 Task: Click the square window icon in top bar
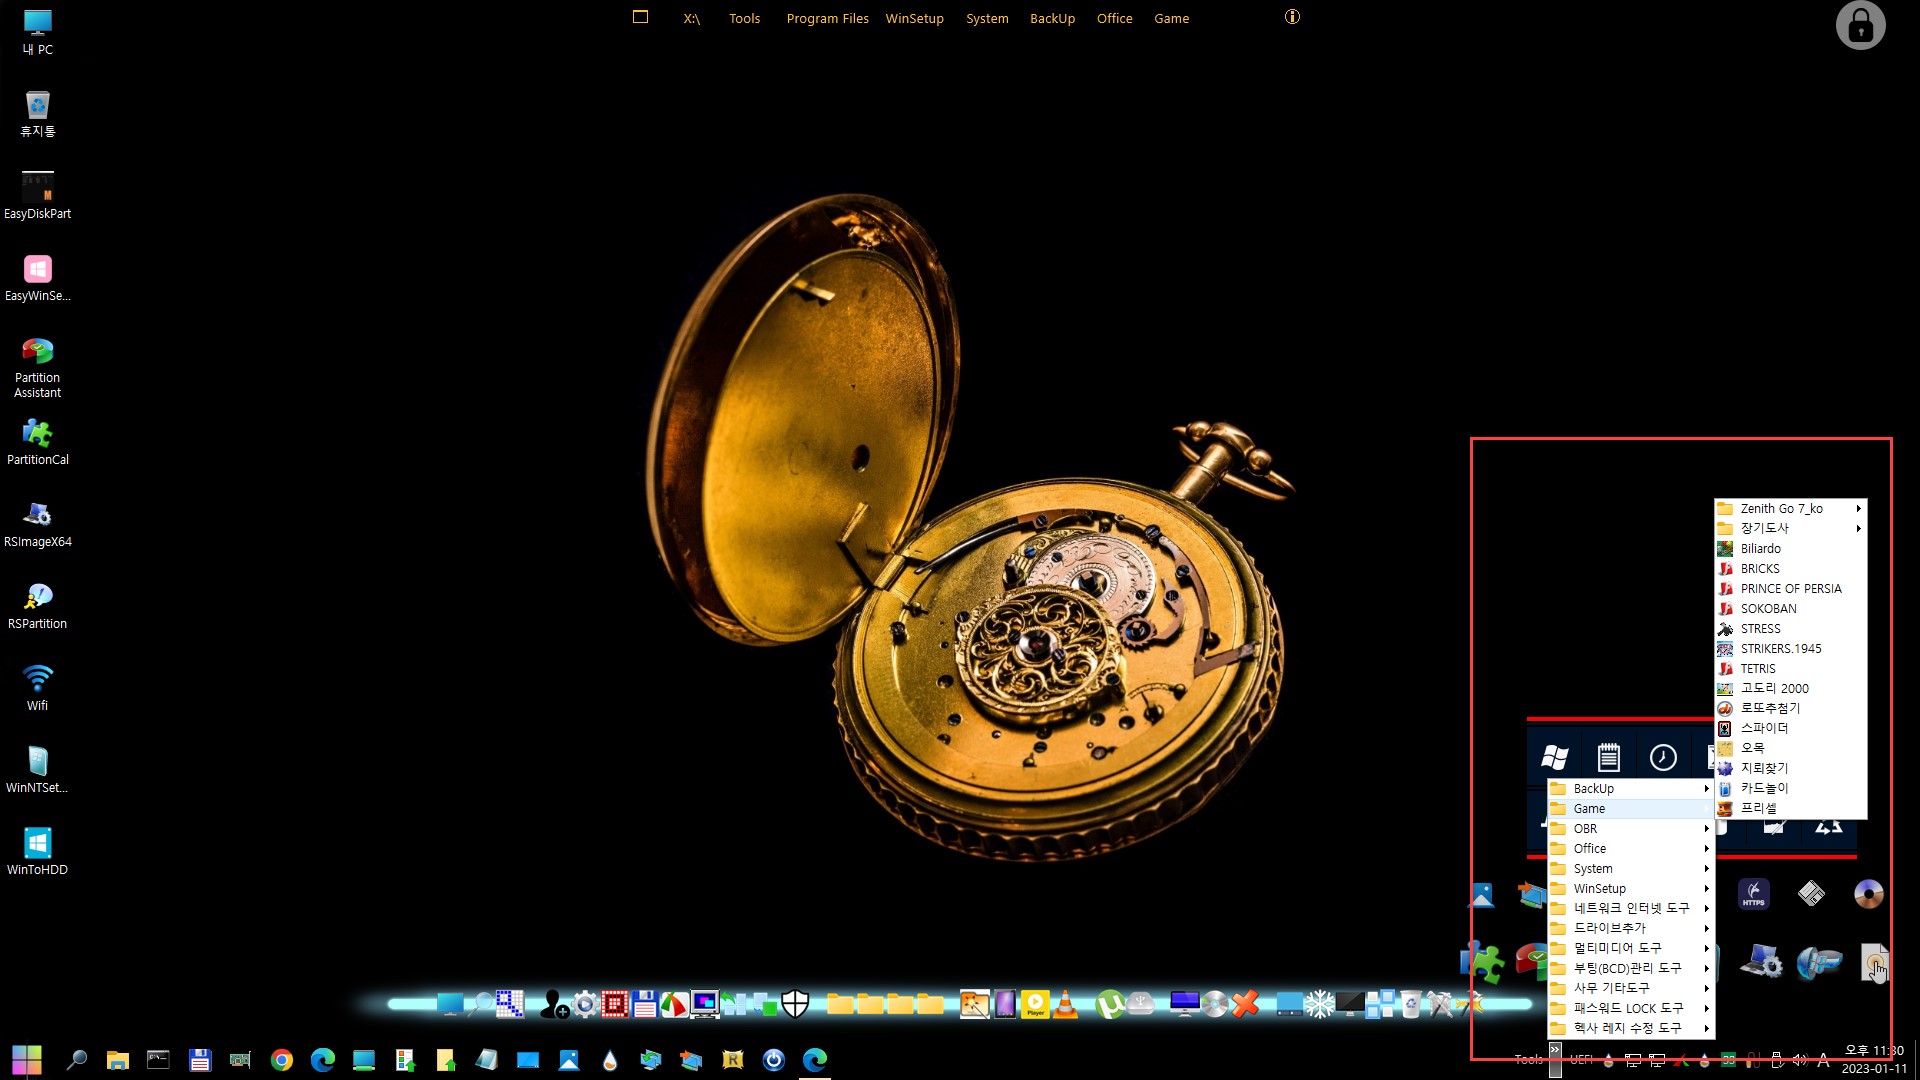(x=641, y=17)
